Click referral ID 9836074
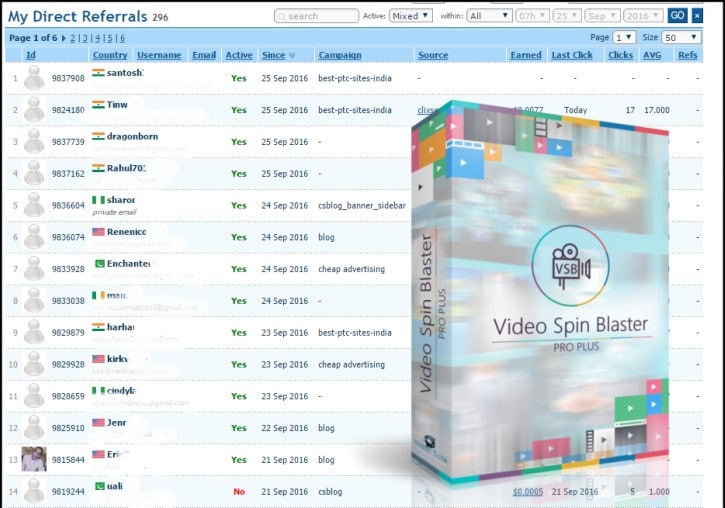Image resolution: width=725 pixels, height=508 pixels. coord(68,237)
